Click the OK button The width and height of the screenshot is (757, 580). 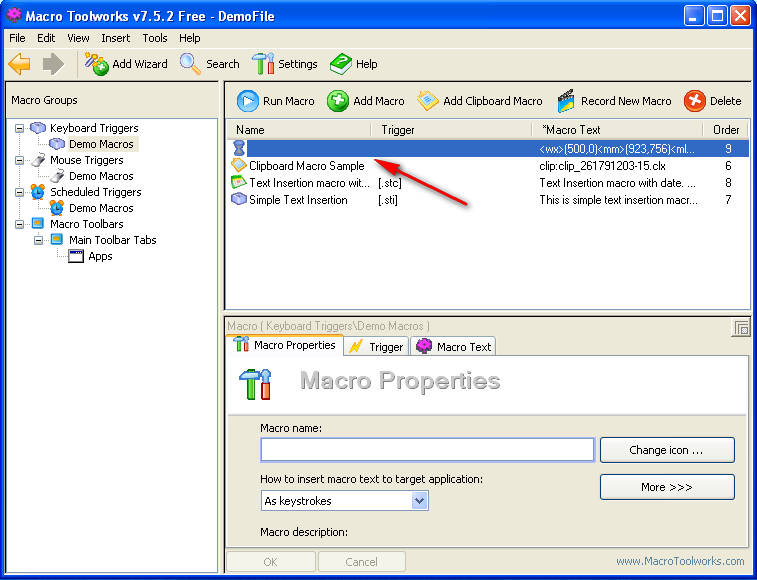click(x=271, y=562)
